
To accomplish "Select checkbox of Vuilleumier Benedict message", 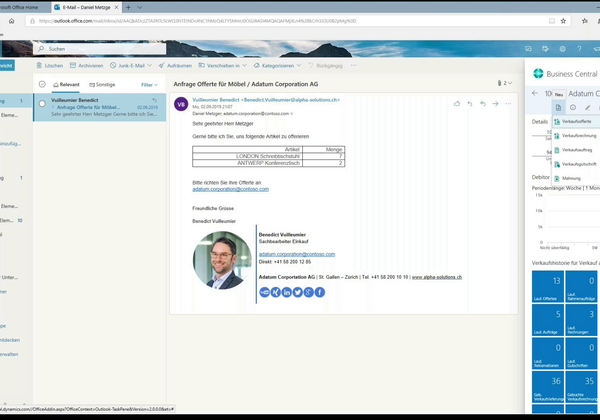I will 42,104.
